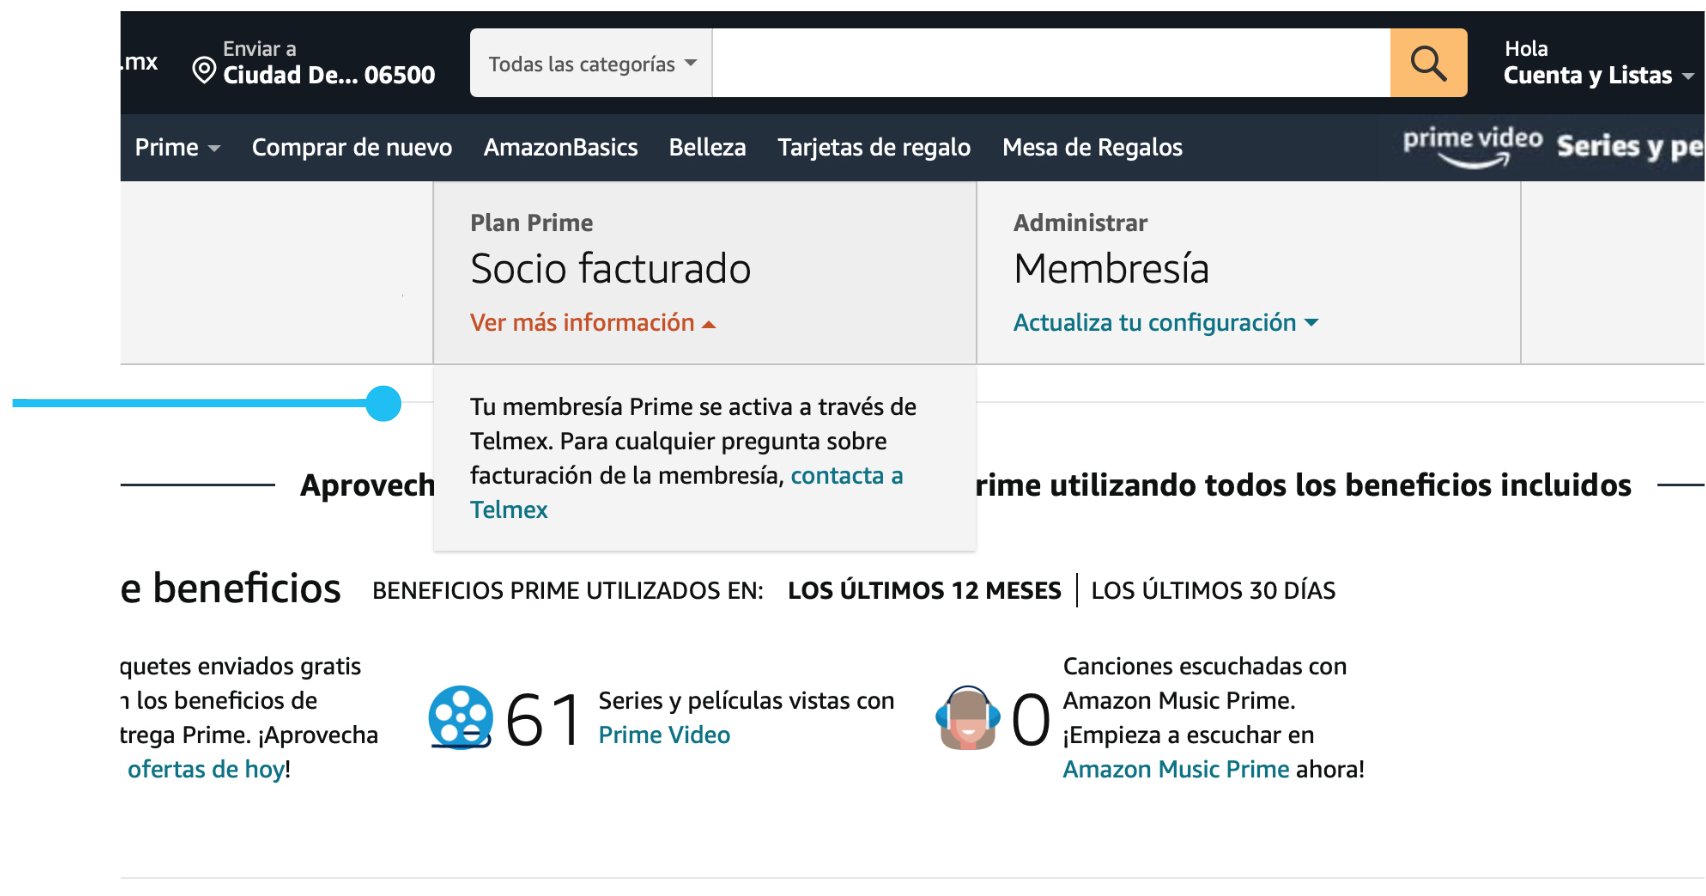Open the Prime Video link under series count
This screenshot has width=1706, height=896.
(x=664, y=735)
